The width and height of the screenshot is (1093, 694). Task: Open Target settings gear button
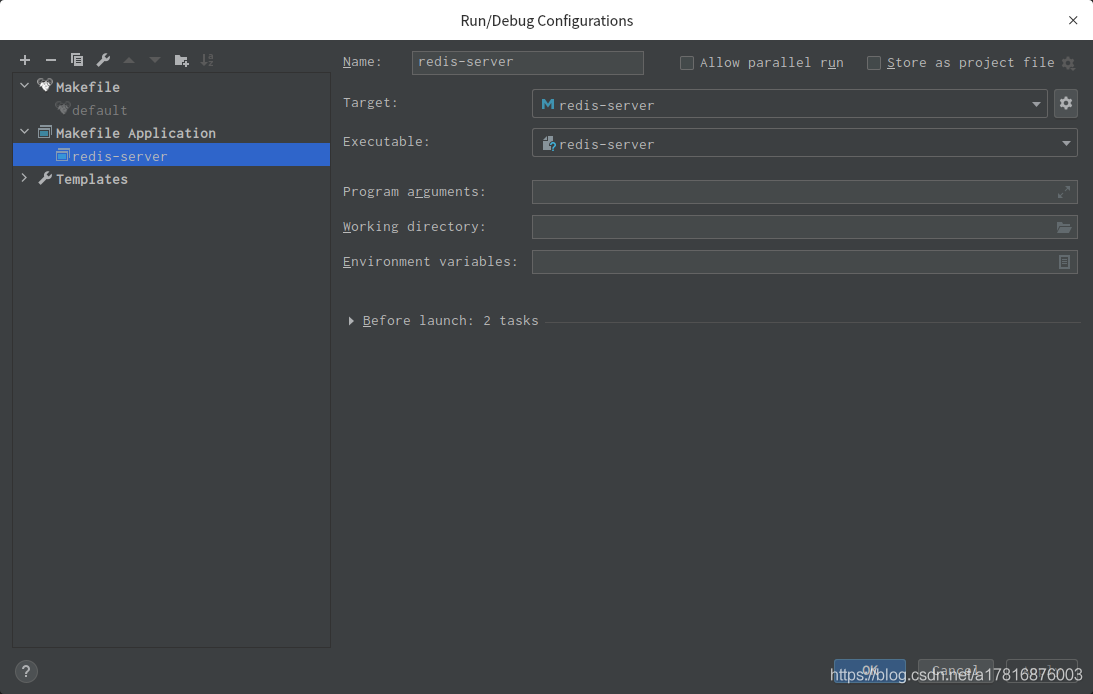point(1065,103)
